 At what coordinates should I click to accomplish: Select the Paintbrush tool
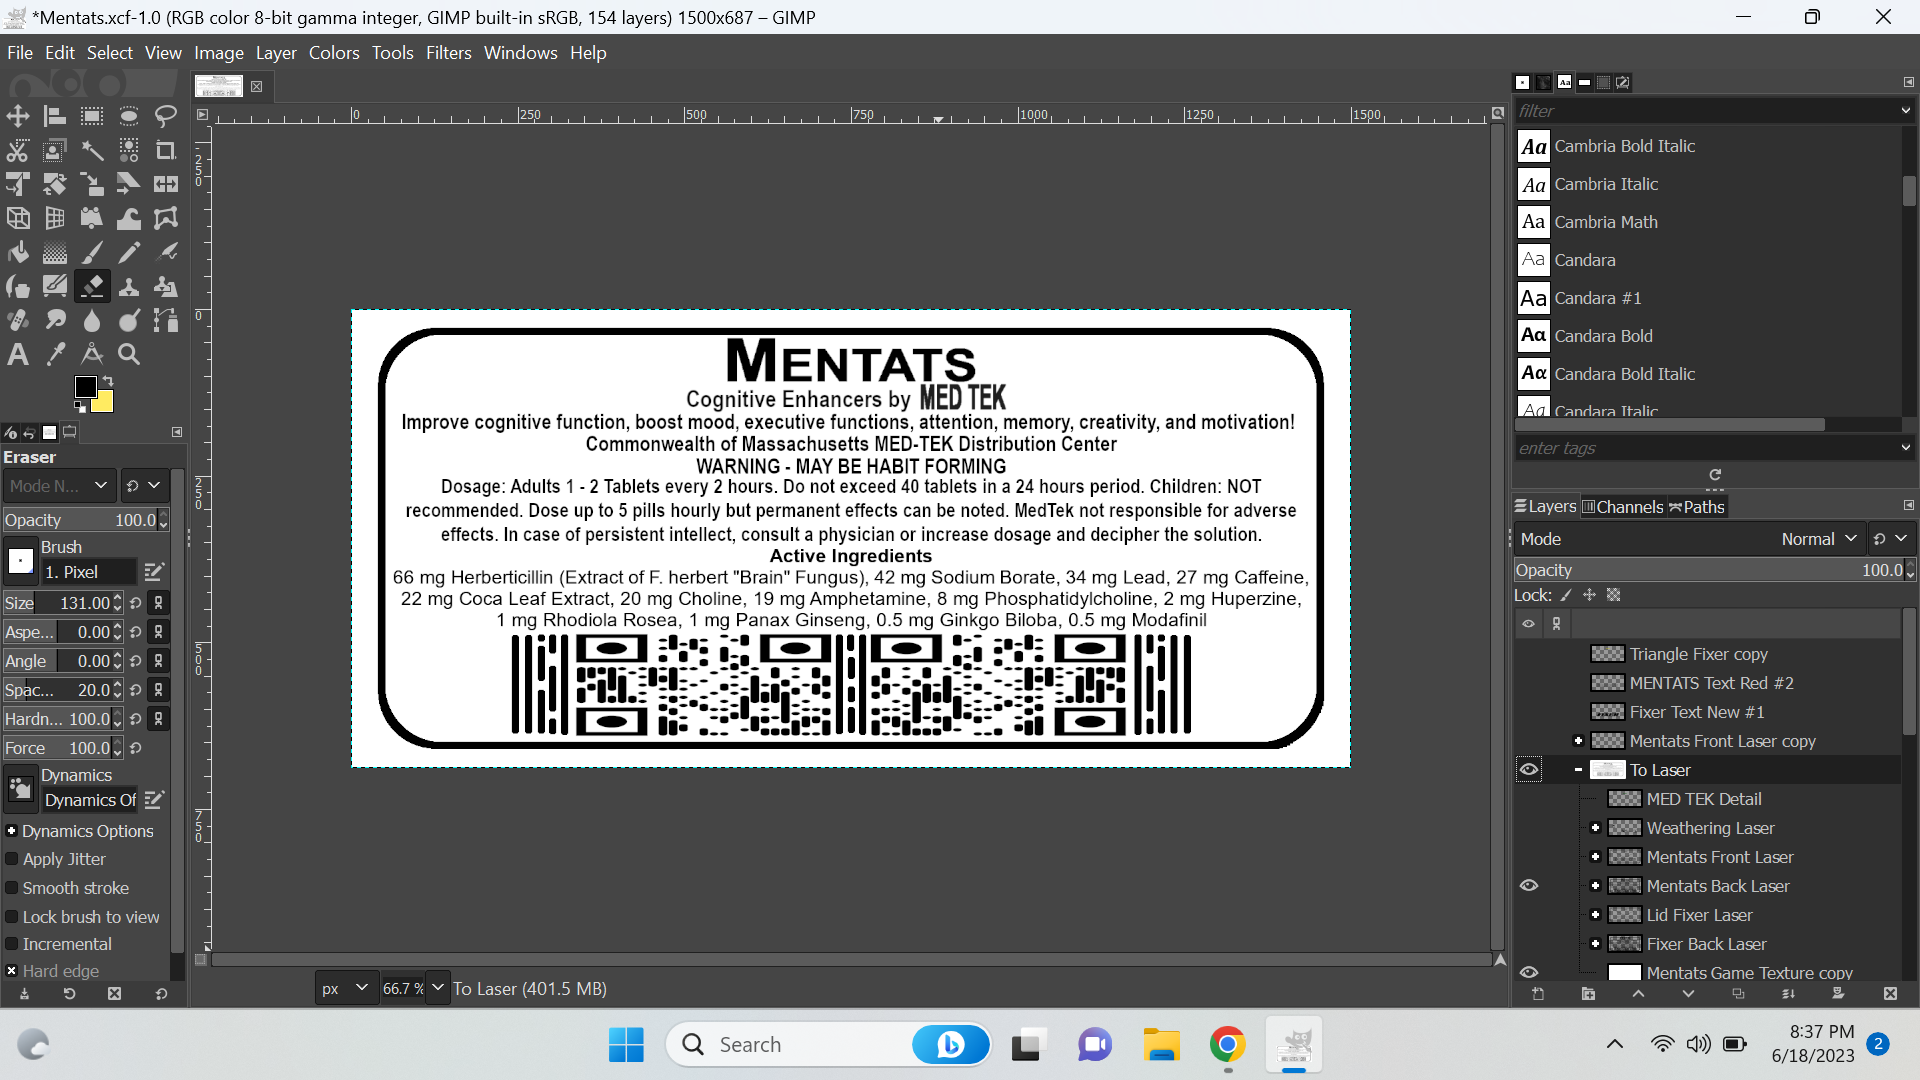92,252
